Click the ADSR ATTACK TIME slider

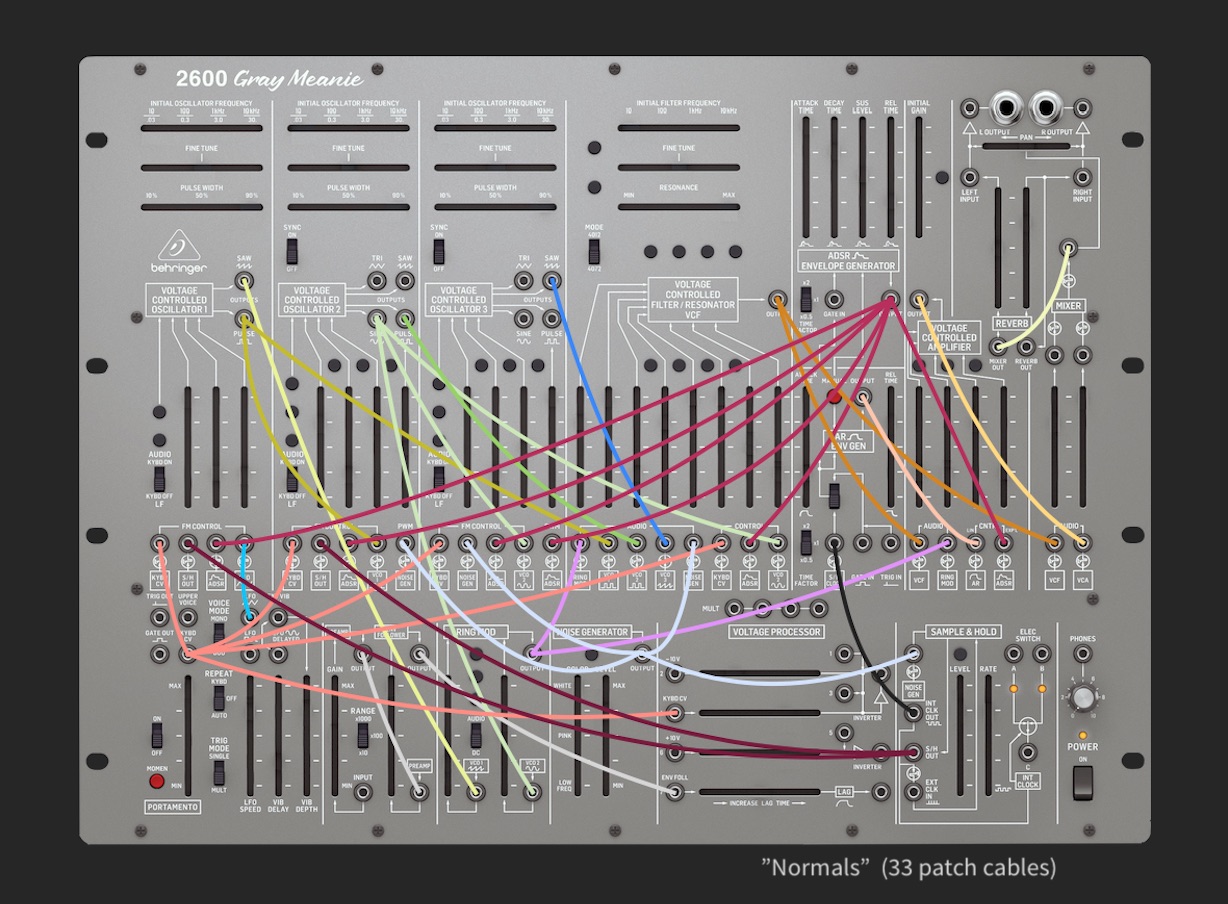tap(805, 180)
